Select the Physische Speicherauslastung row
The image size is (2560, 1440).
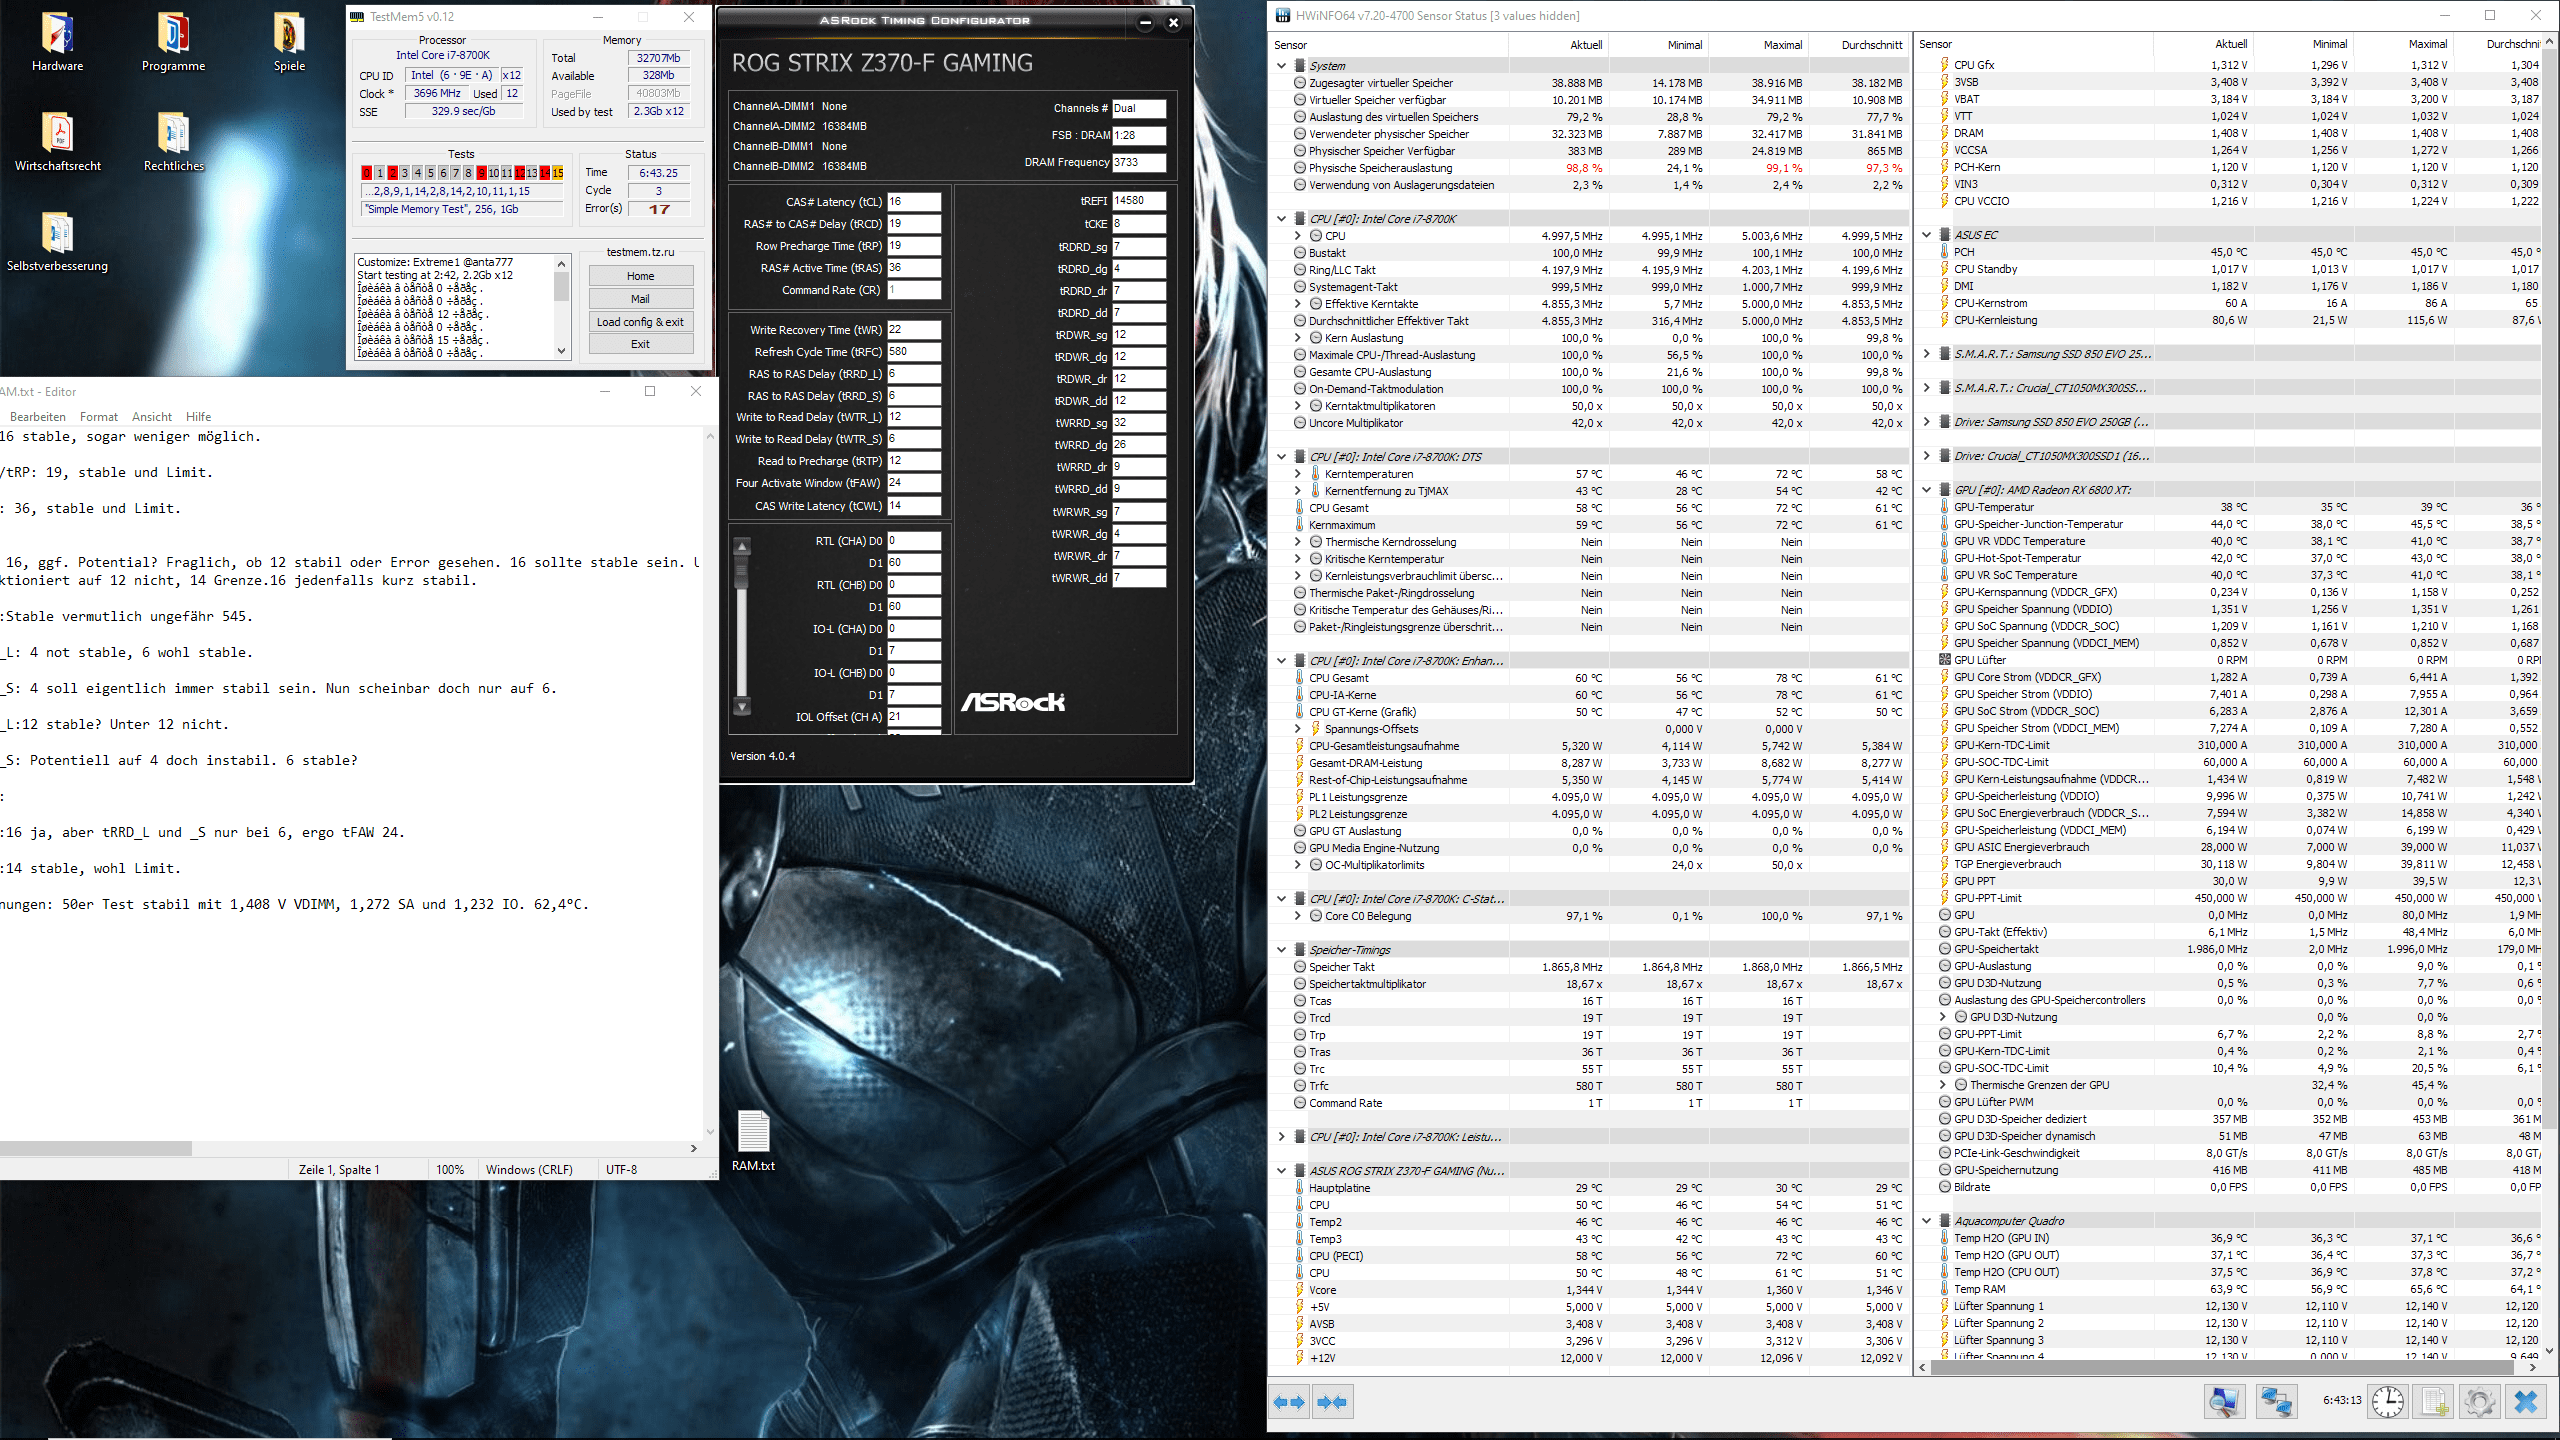point(1590,168)
